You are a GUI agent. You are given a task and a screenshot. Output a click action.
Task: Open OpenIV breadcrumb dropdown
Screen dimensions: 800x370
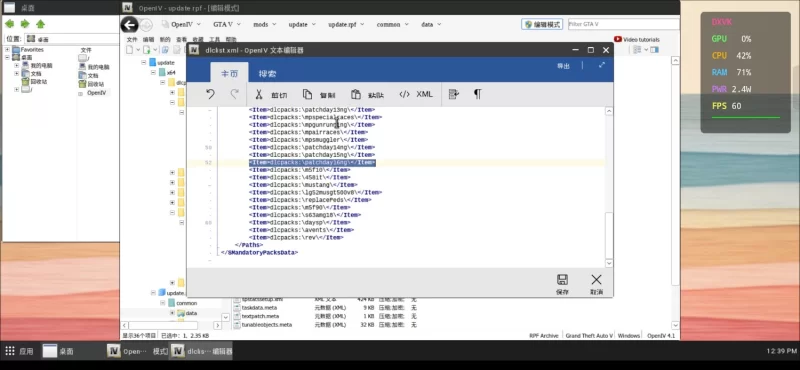199,24
